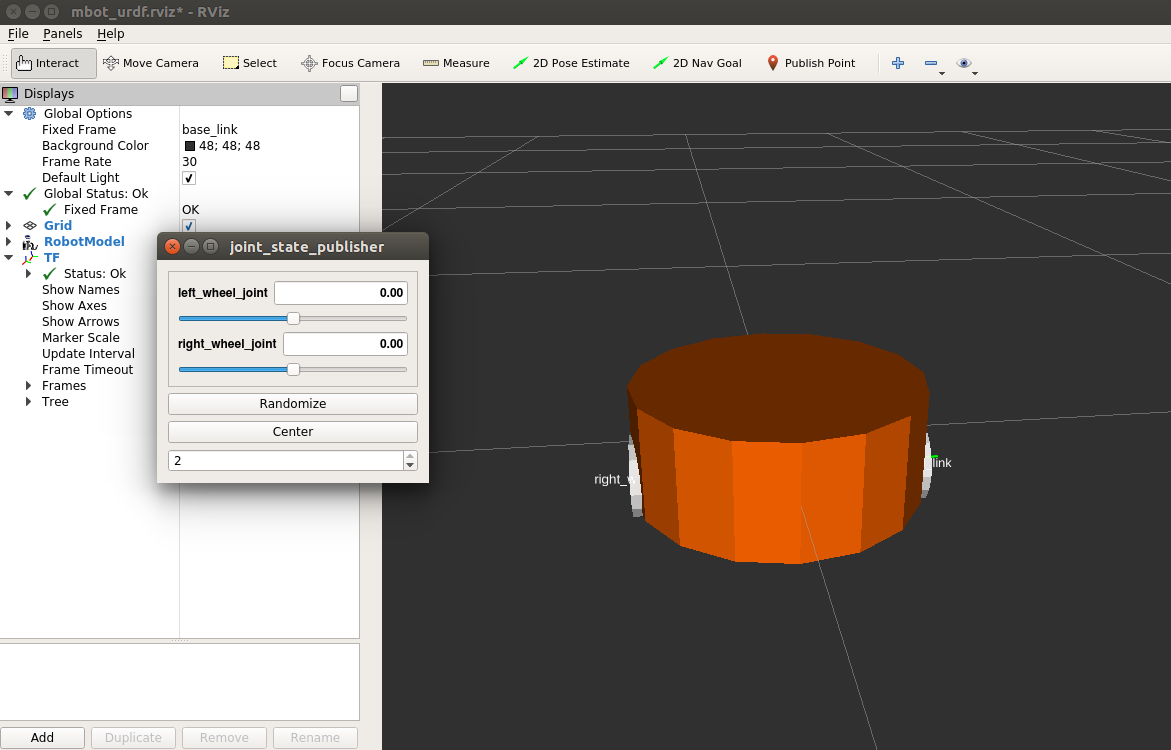The height and width of the screenshot is (750, 1171).
Task: Decrement the spinbox showing 2
Action: 410,465
